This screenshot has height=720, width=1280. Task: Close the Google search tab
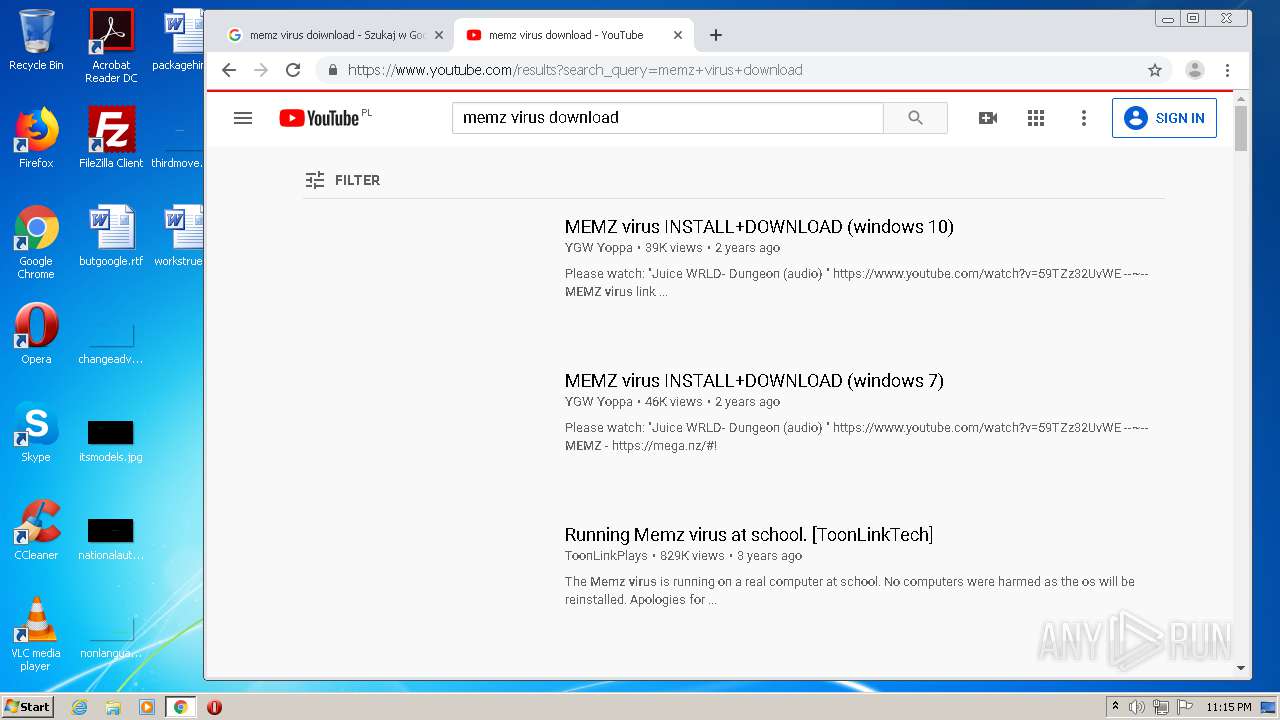click(438, 35)
